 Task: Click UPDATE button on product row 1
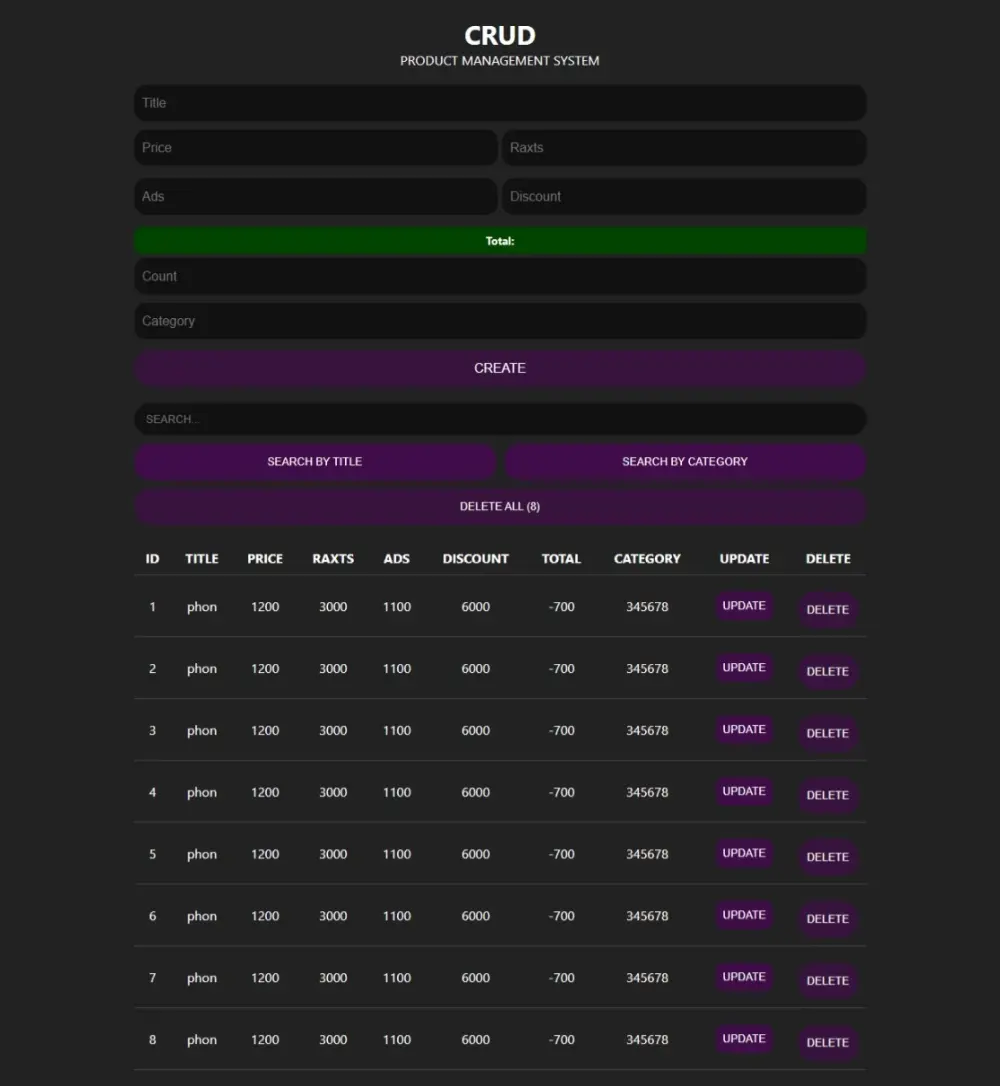pos(744,606)
